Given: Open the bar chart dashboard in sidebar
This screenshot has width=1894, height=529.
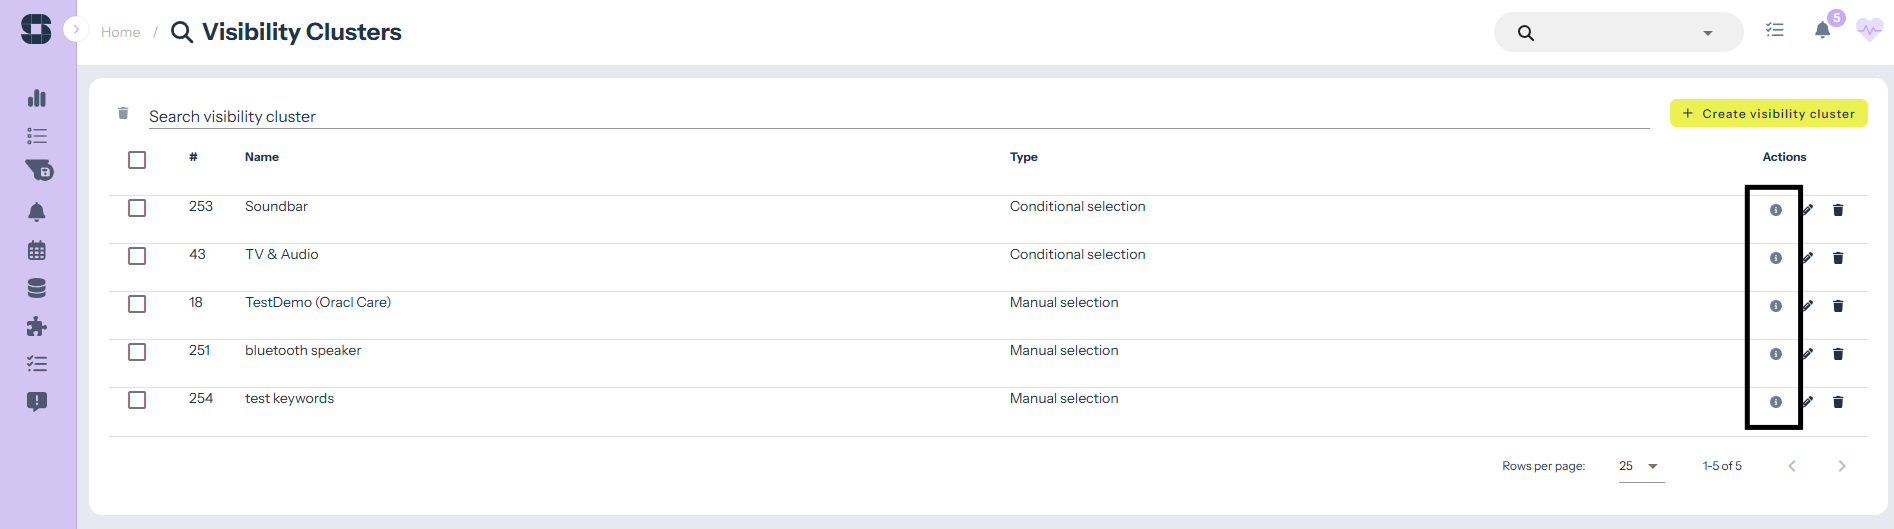Looking at the screenshot, I should tap(37, 98).
